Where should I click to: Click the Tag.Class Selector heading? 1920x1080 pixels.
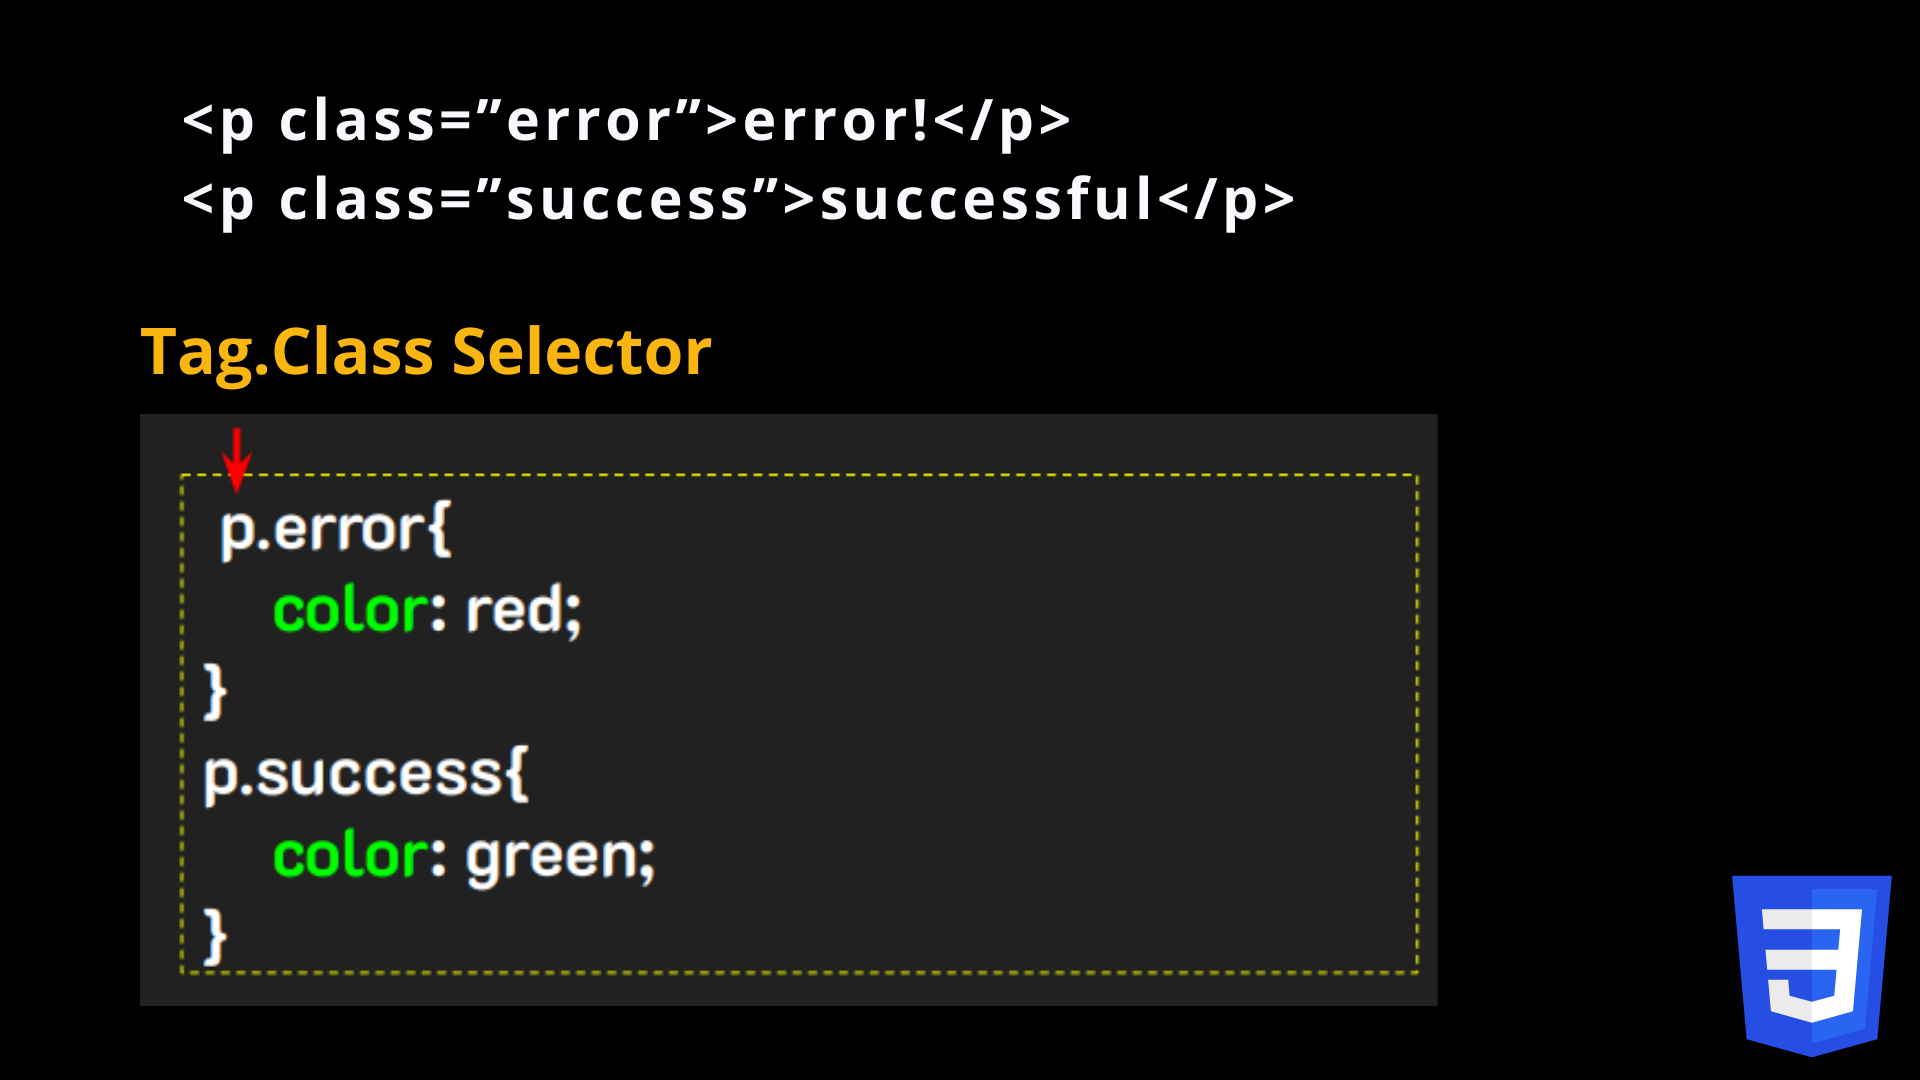click(426, 352)
